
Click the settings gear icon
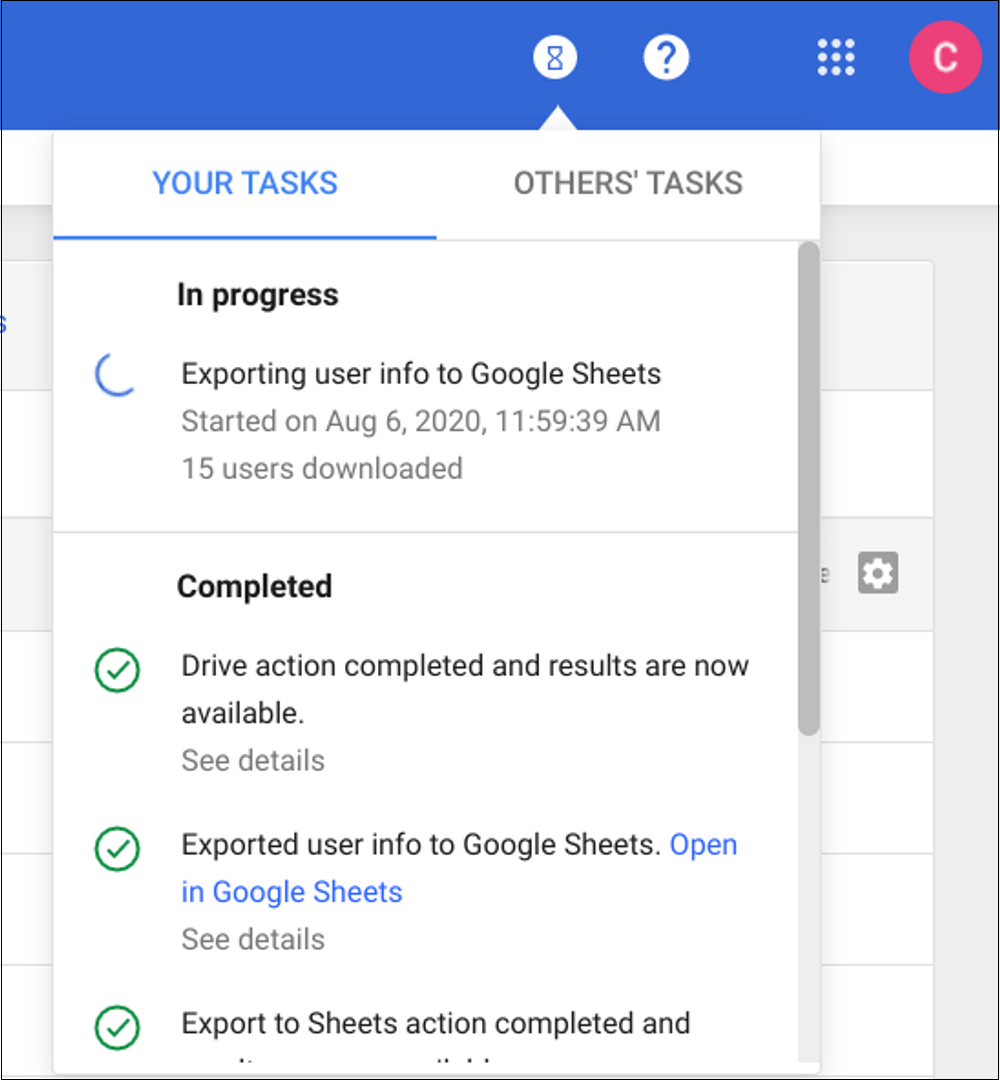(878, 573)
